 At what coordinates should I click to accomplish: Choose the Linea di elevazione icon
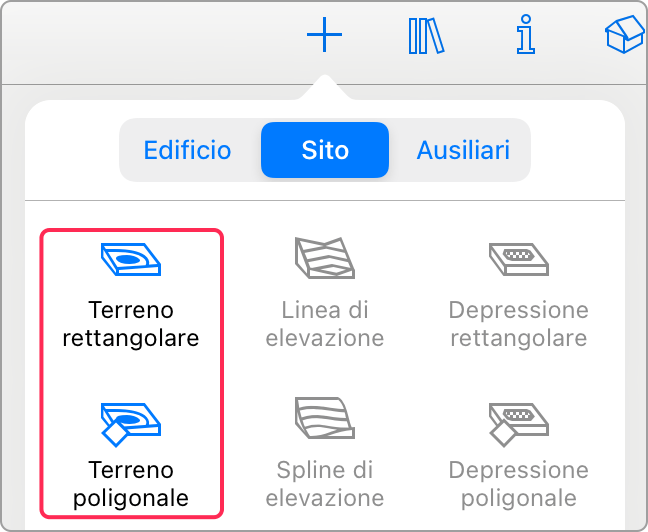[x=325, y=258]
